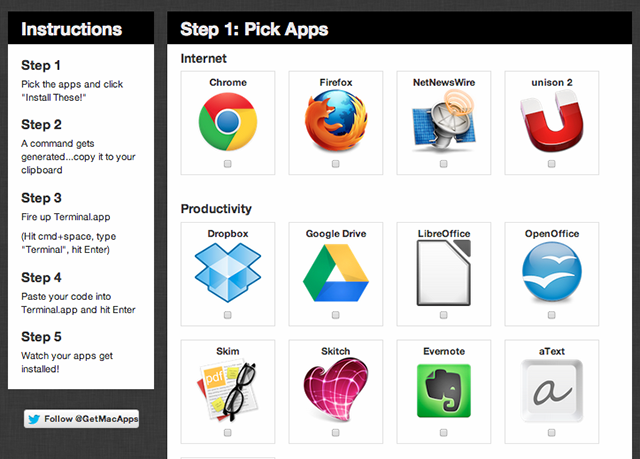Viewport: 640px width, 459px height.
Task: Select the NetNewsWire app icon
Action: 443,122
